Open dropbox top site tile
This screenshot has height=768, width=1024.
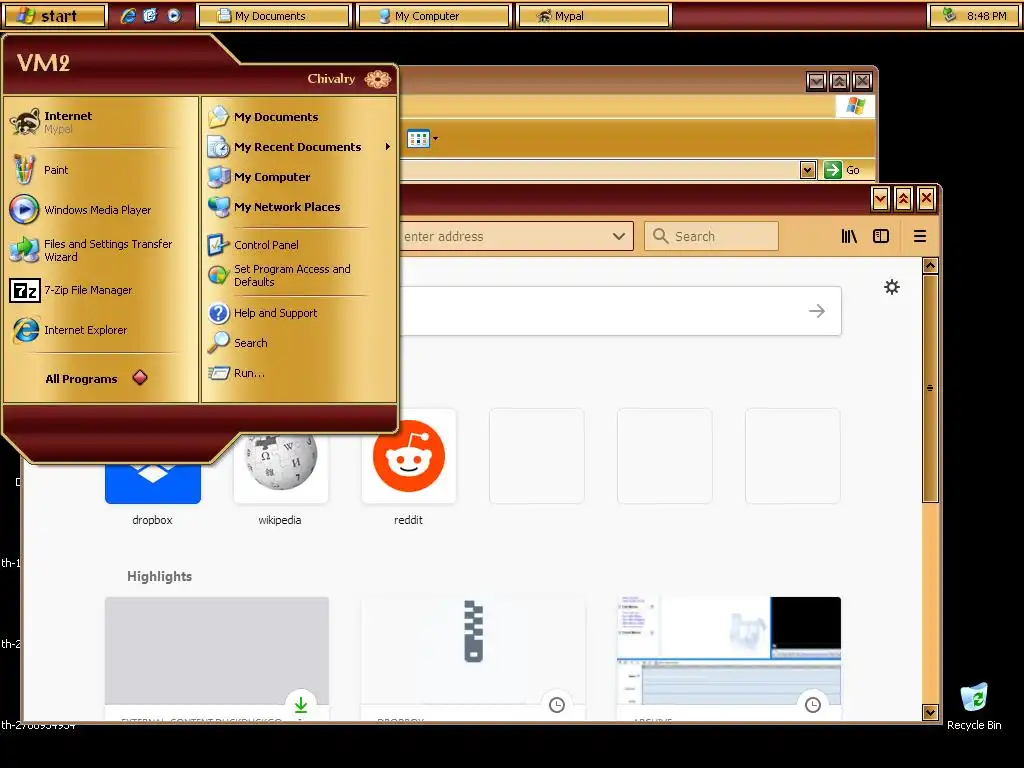coord(152,483)
